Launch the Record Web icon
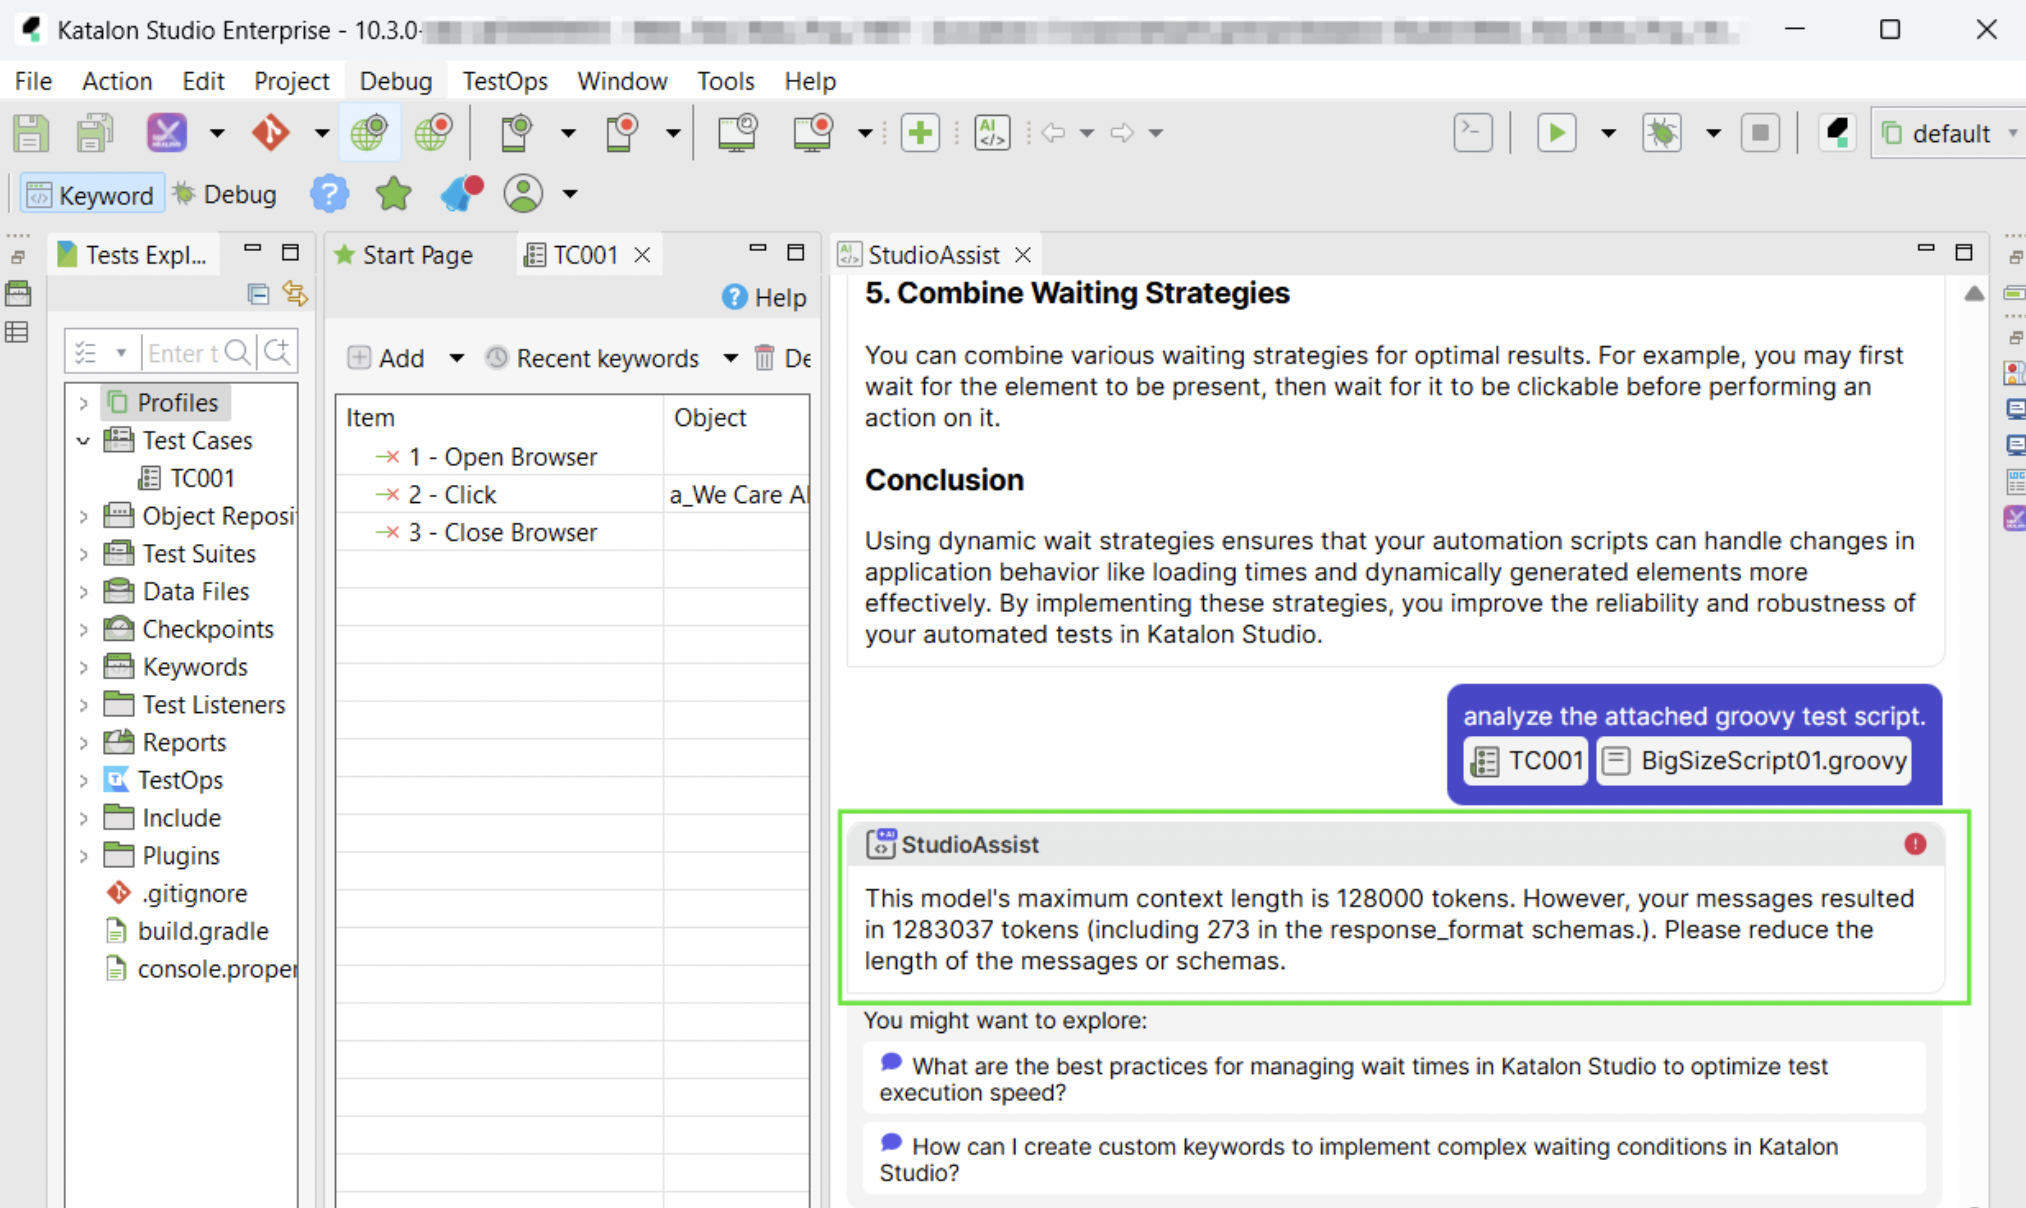Image resolution: width=2026 pixels, height=1208 pixels. 433,133
